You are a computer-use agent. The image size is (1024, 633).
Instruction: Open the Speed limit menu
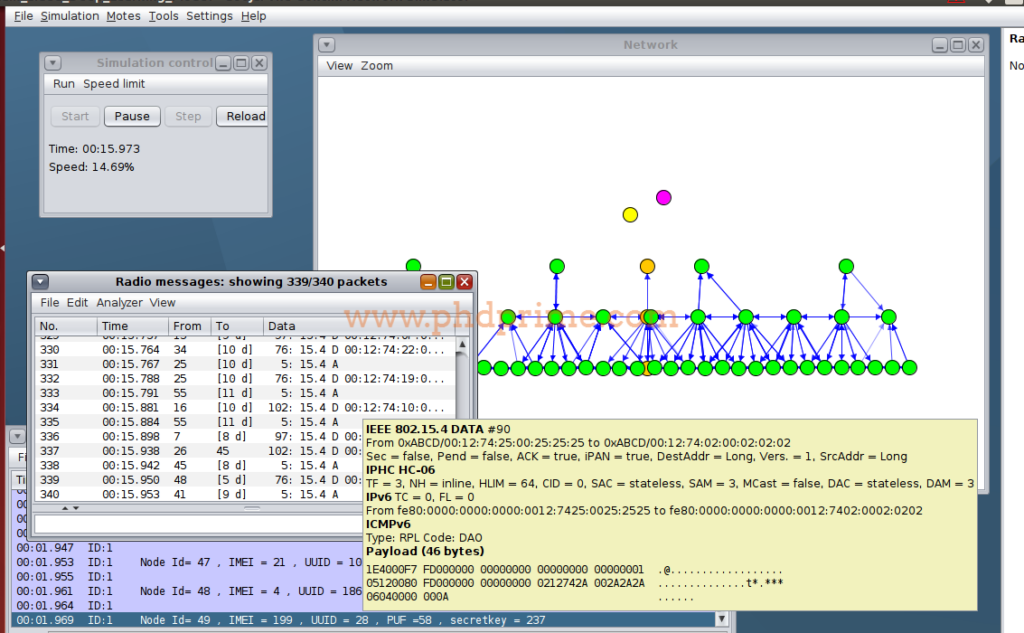click(x=113, y=83)
